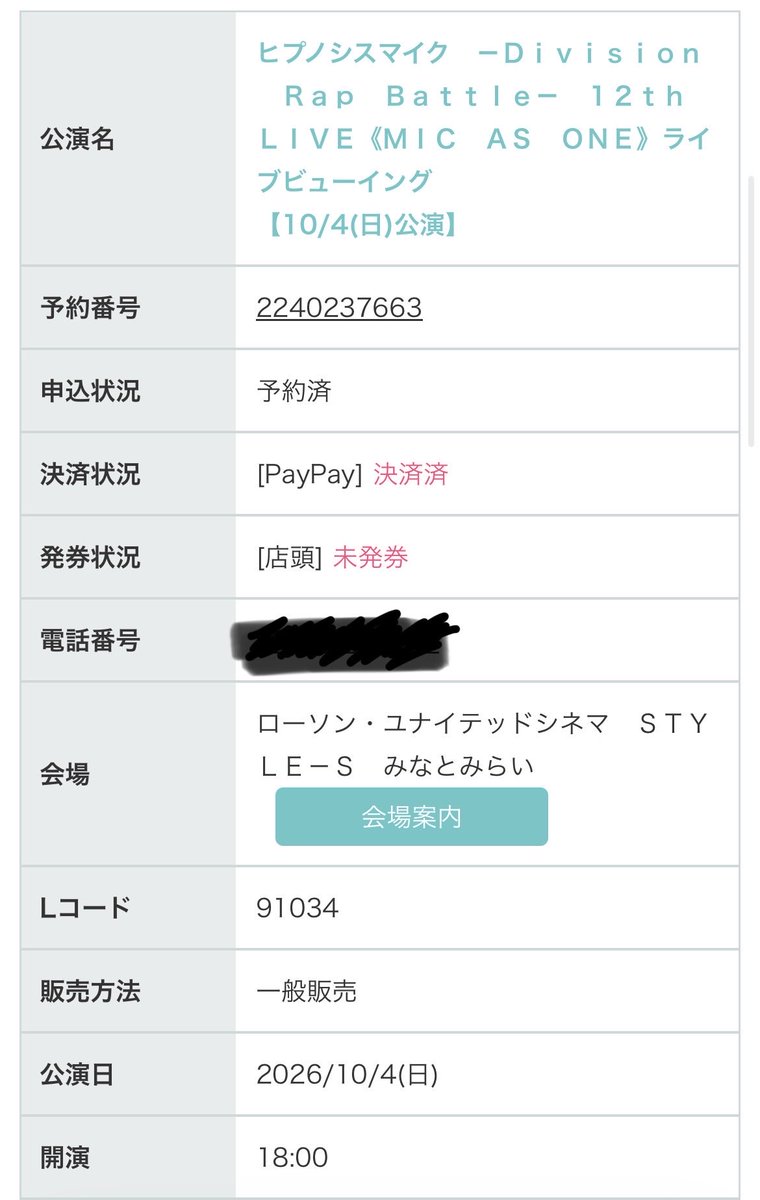Click the [PayPay] payment method text
760x1200 pixels.
tap(309, 474)
